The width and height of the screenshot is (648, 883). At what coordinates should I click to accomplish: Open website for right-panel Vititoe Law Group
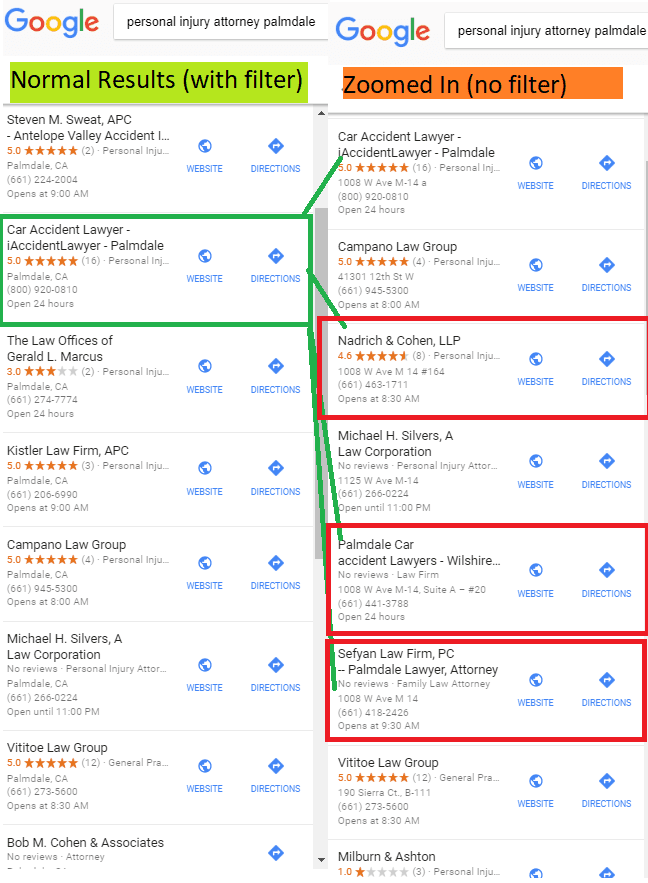[x=535, y=791]
